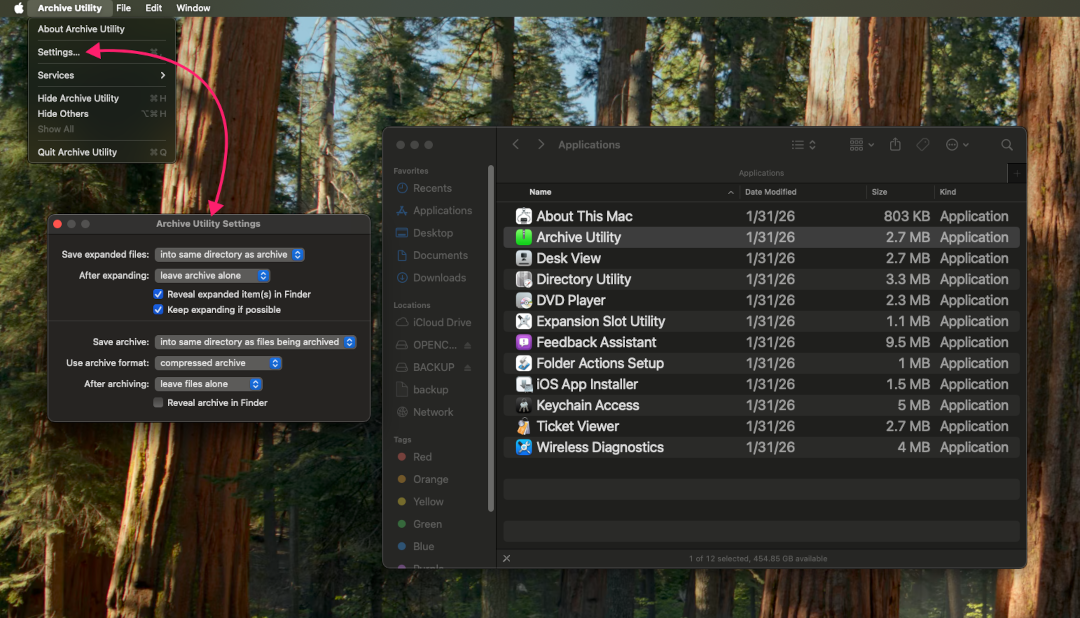The height and width of the screenshot is (618, 1080).
Task: Open the Save expanded files dropdown
Action: tap(229, 255)
